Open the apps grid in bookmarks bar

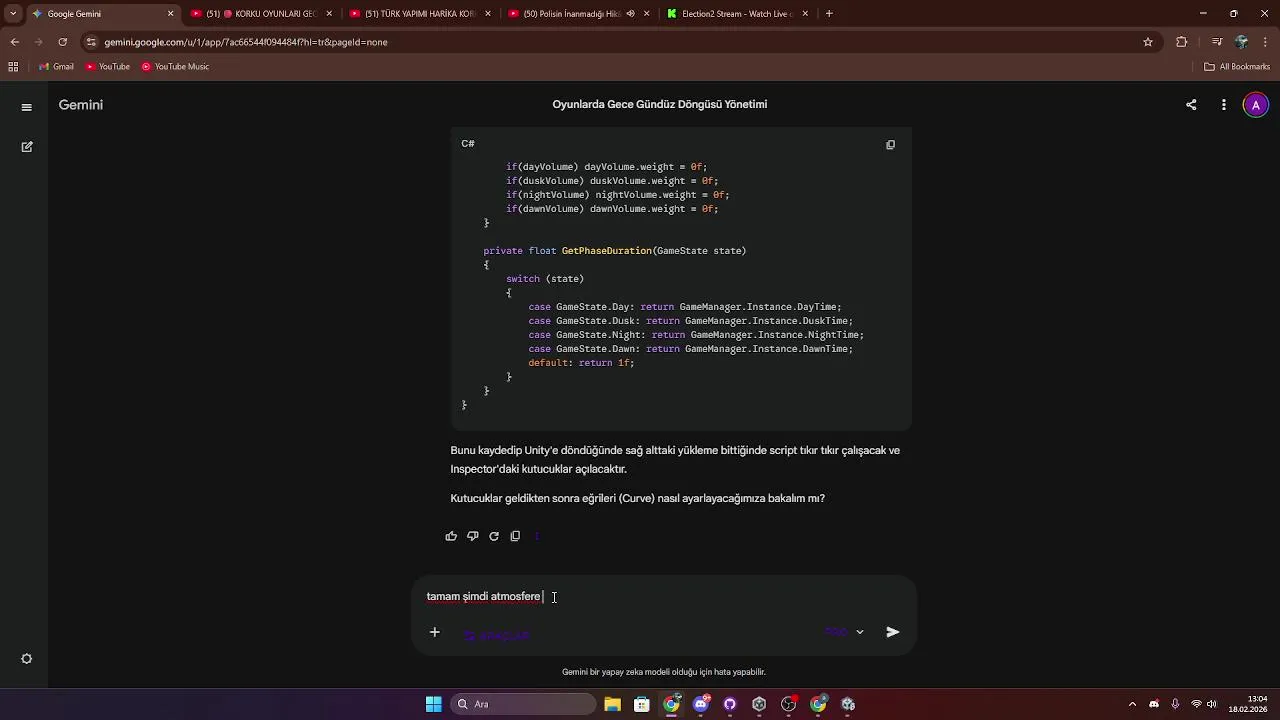[13, 67]
